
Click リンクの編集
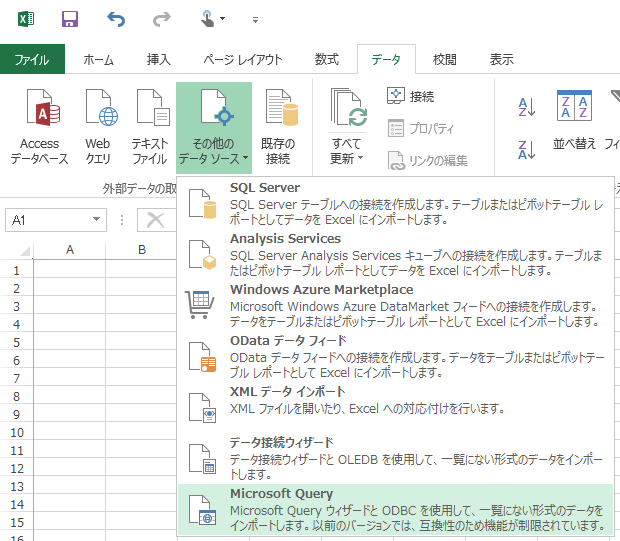427,161
